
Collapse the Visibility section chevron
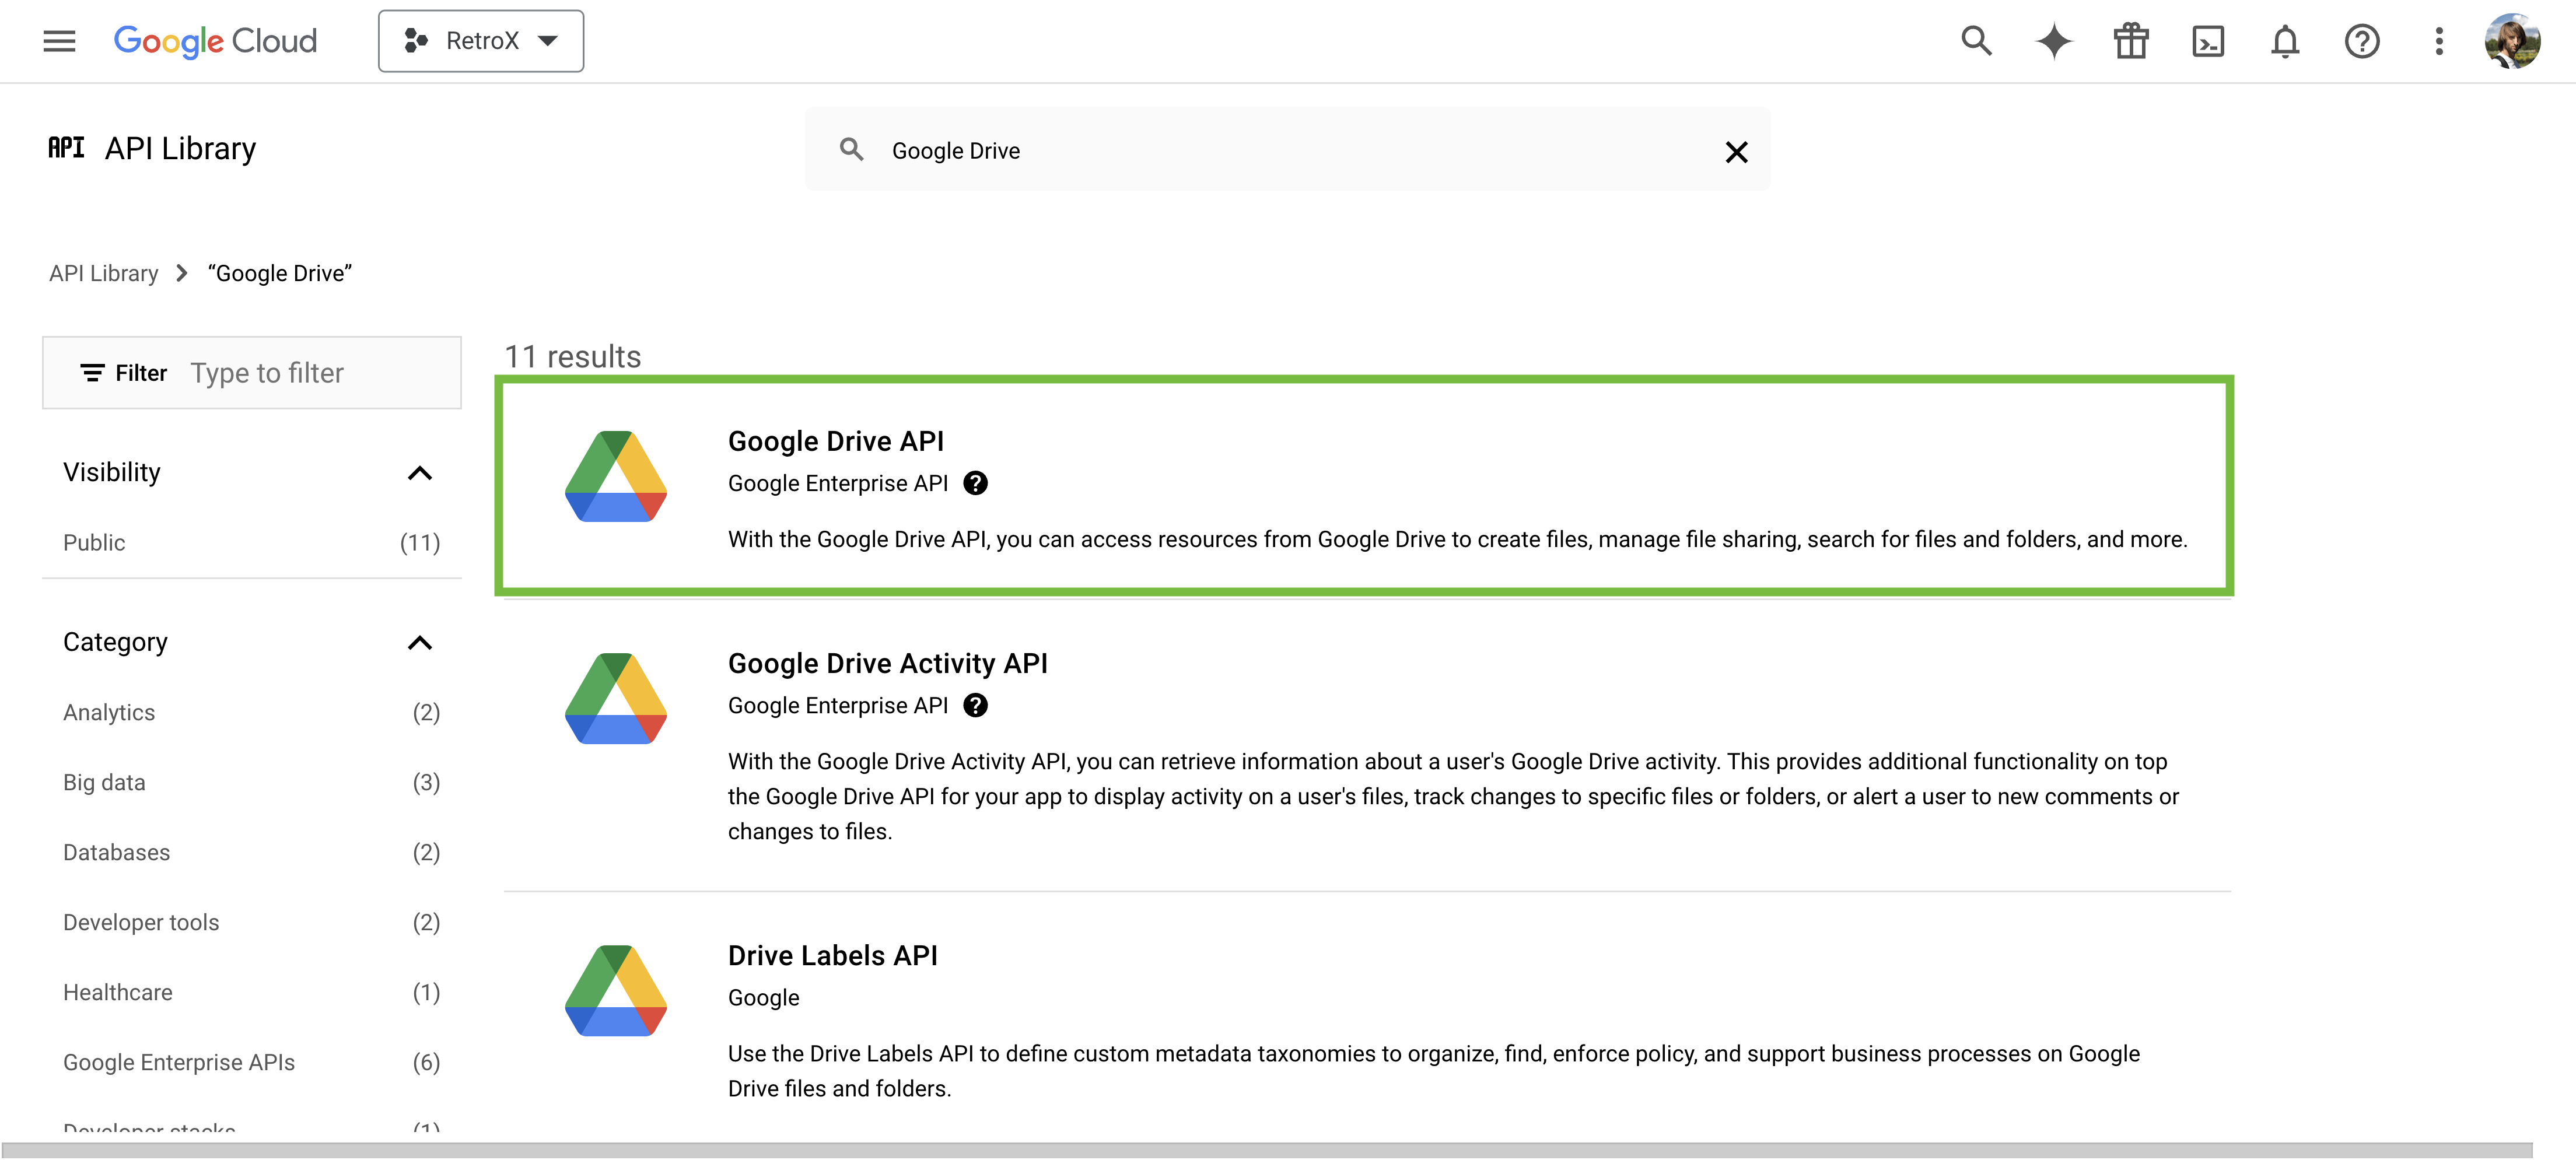tap(420, 473)
